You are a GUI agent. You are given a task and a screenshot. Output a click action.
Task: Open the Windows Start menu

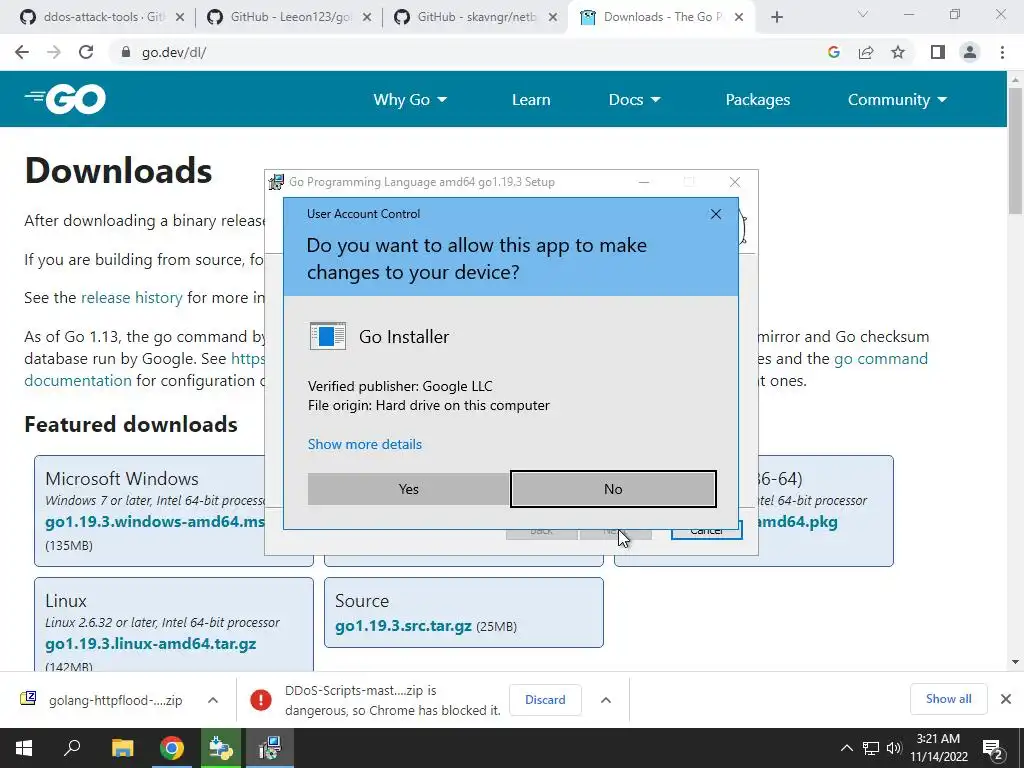click(24, 748)
